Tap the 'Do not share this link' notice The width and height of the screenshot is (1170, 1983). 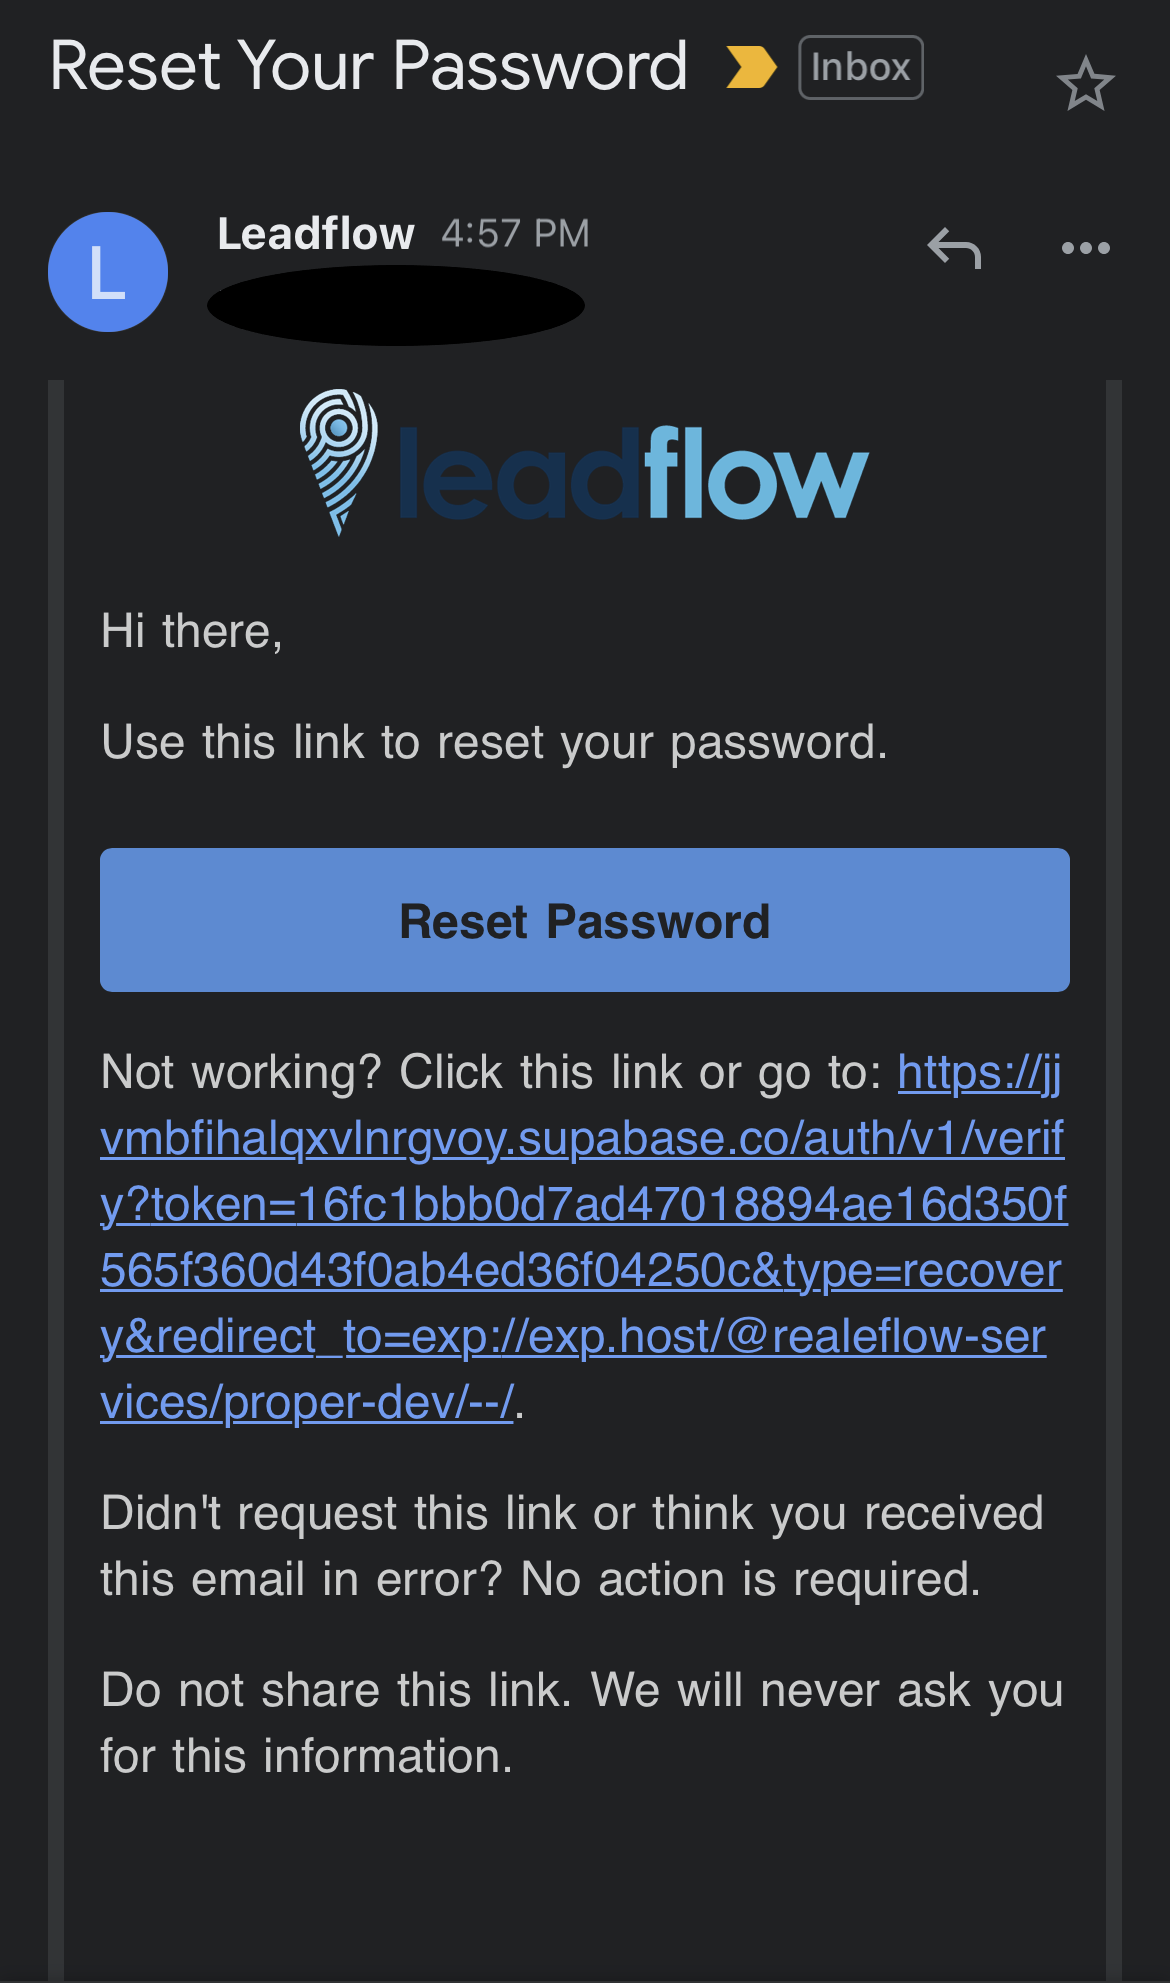tap(582, 1723)
